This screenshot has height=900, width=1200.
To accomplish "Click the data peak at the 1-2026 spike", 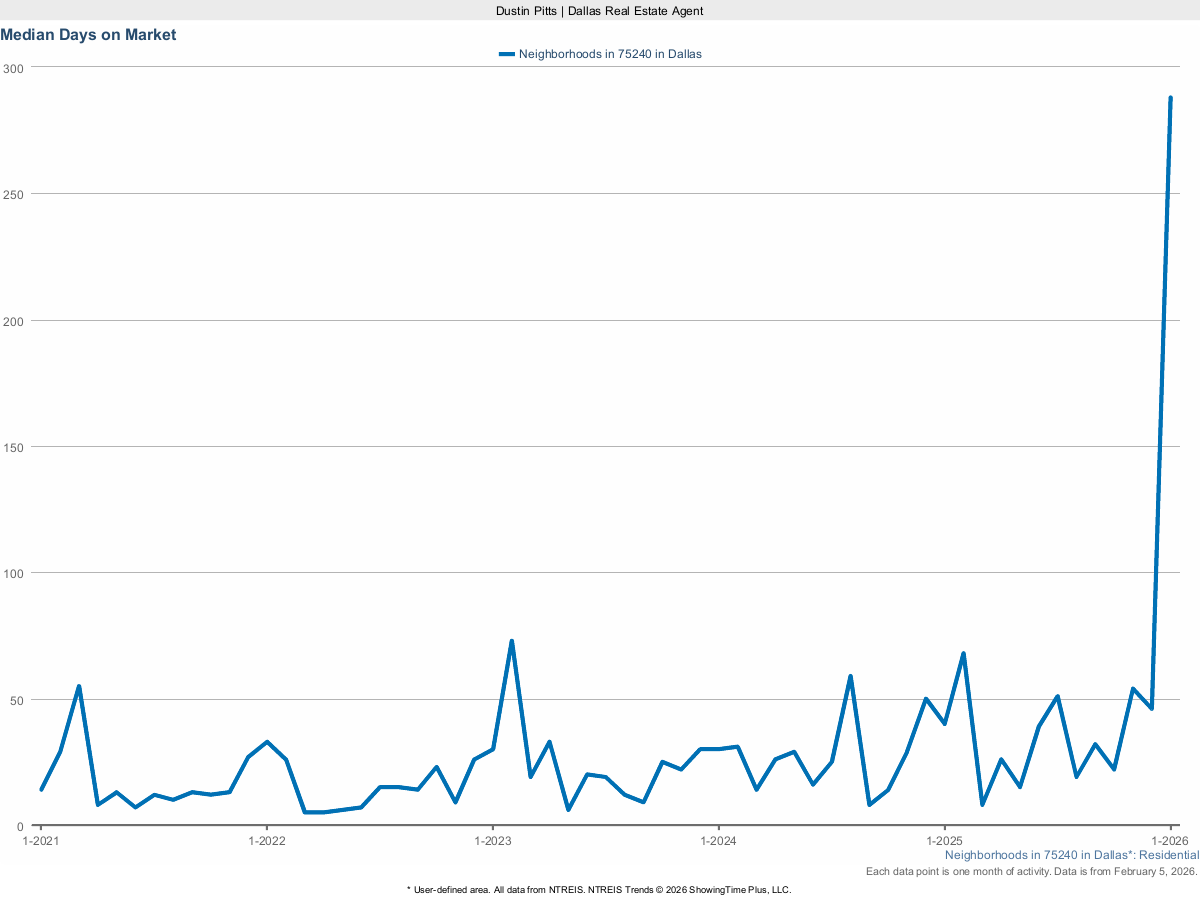I will tap(1170, 98).
